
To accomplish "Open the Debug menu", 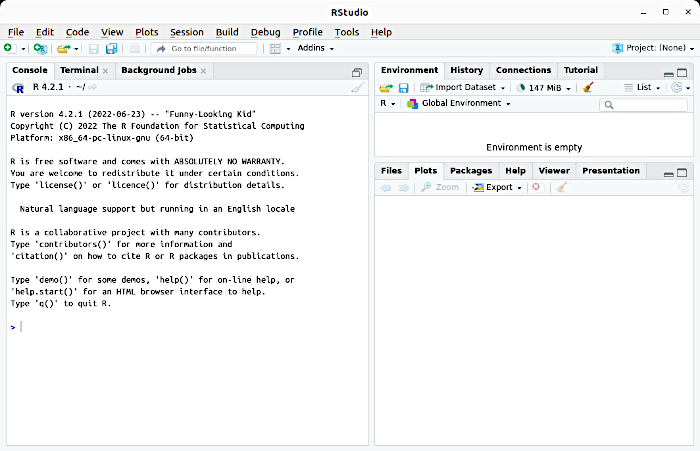I will click(265, 32).
